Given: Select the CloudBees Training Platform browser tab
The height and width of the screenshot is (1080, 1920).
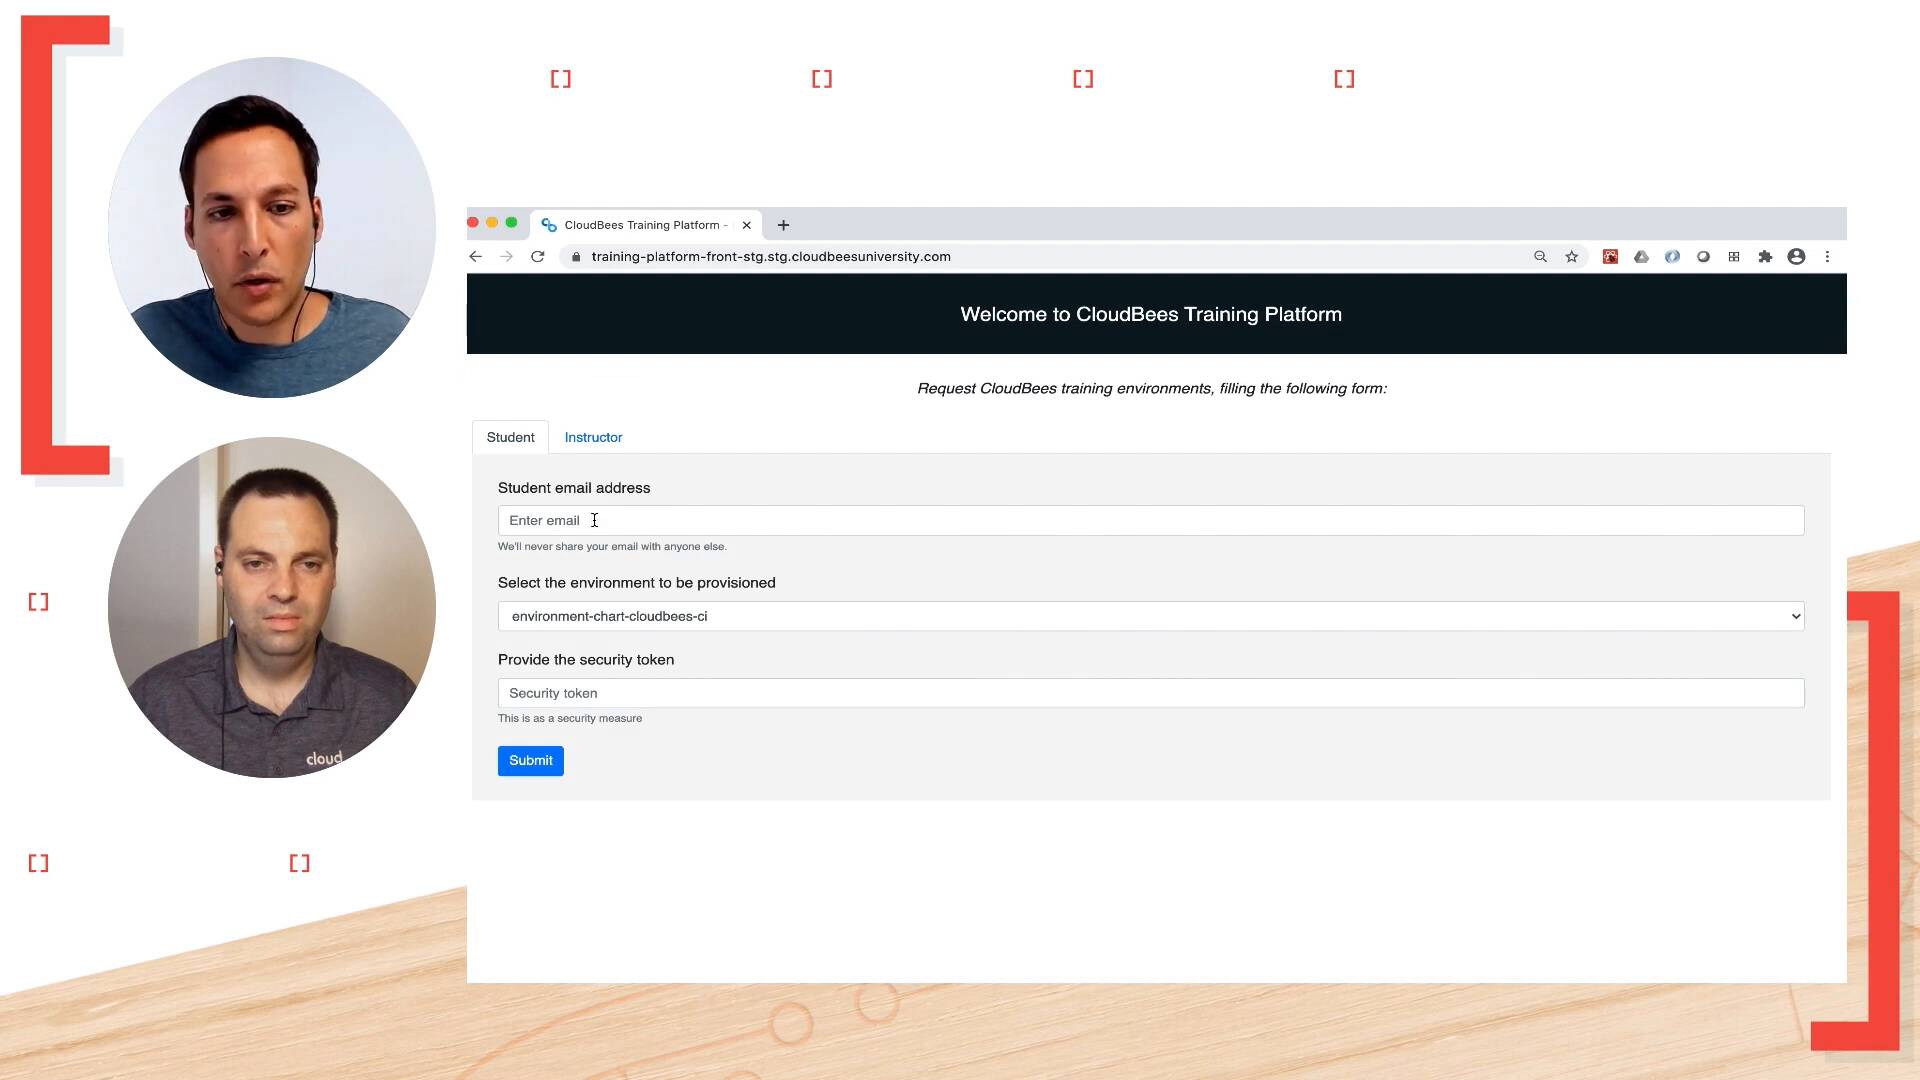Looking at the screenshot, I should coord(646,225).
